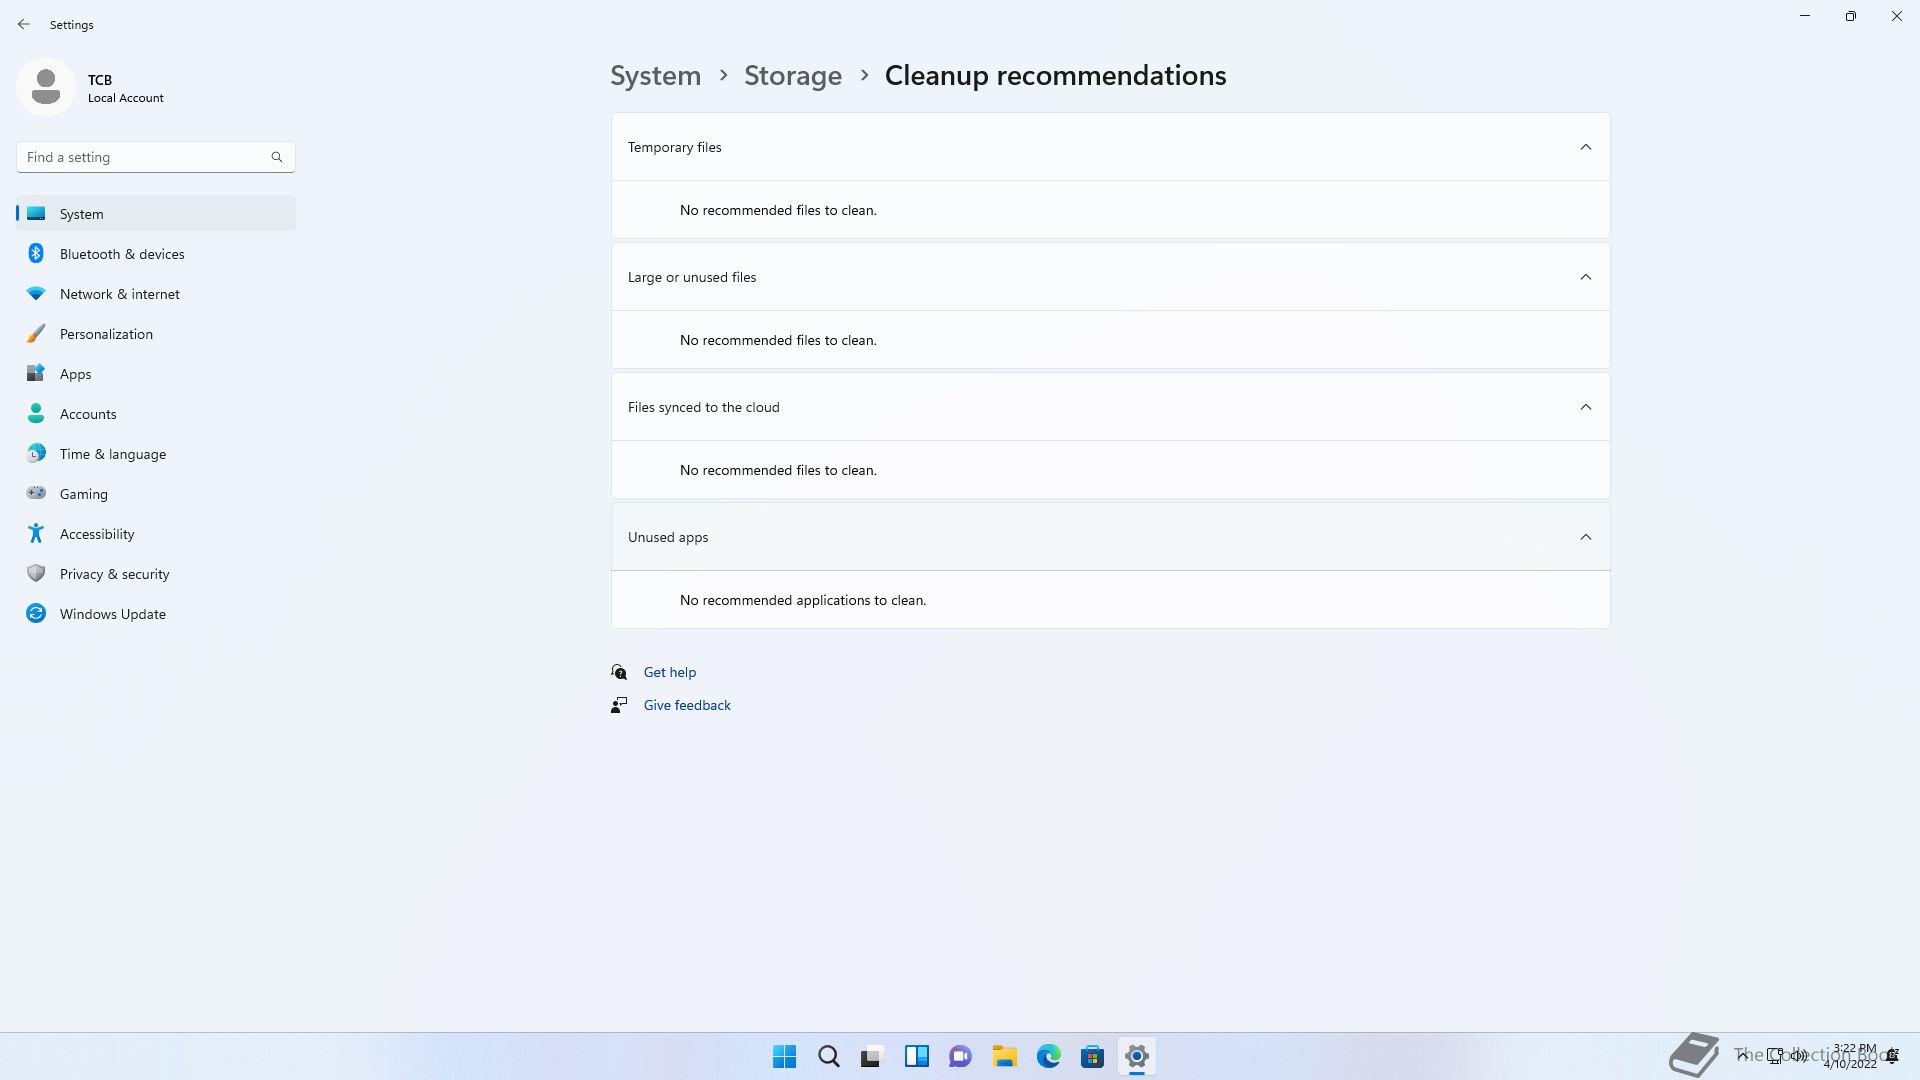
Task: Restore down the Settings window
Action: pyautogui.click(x=1851, y=16)
